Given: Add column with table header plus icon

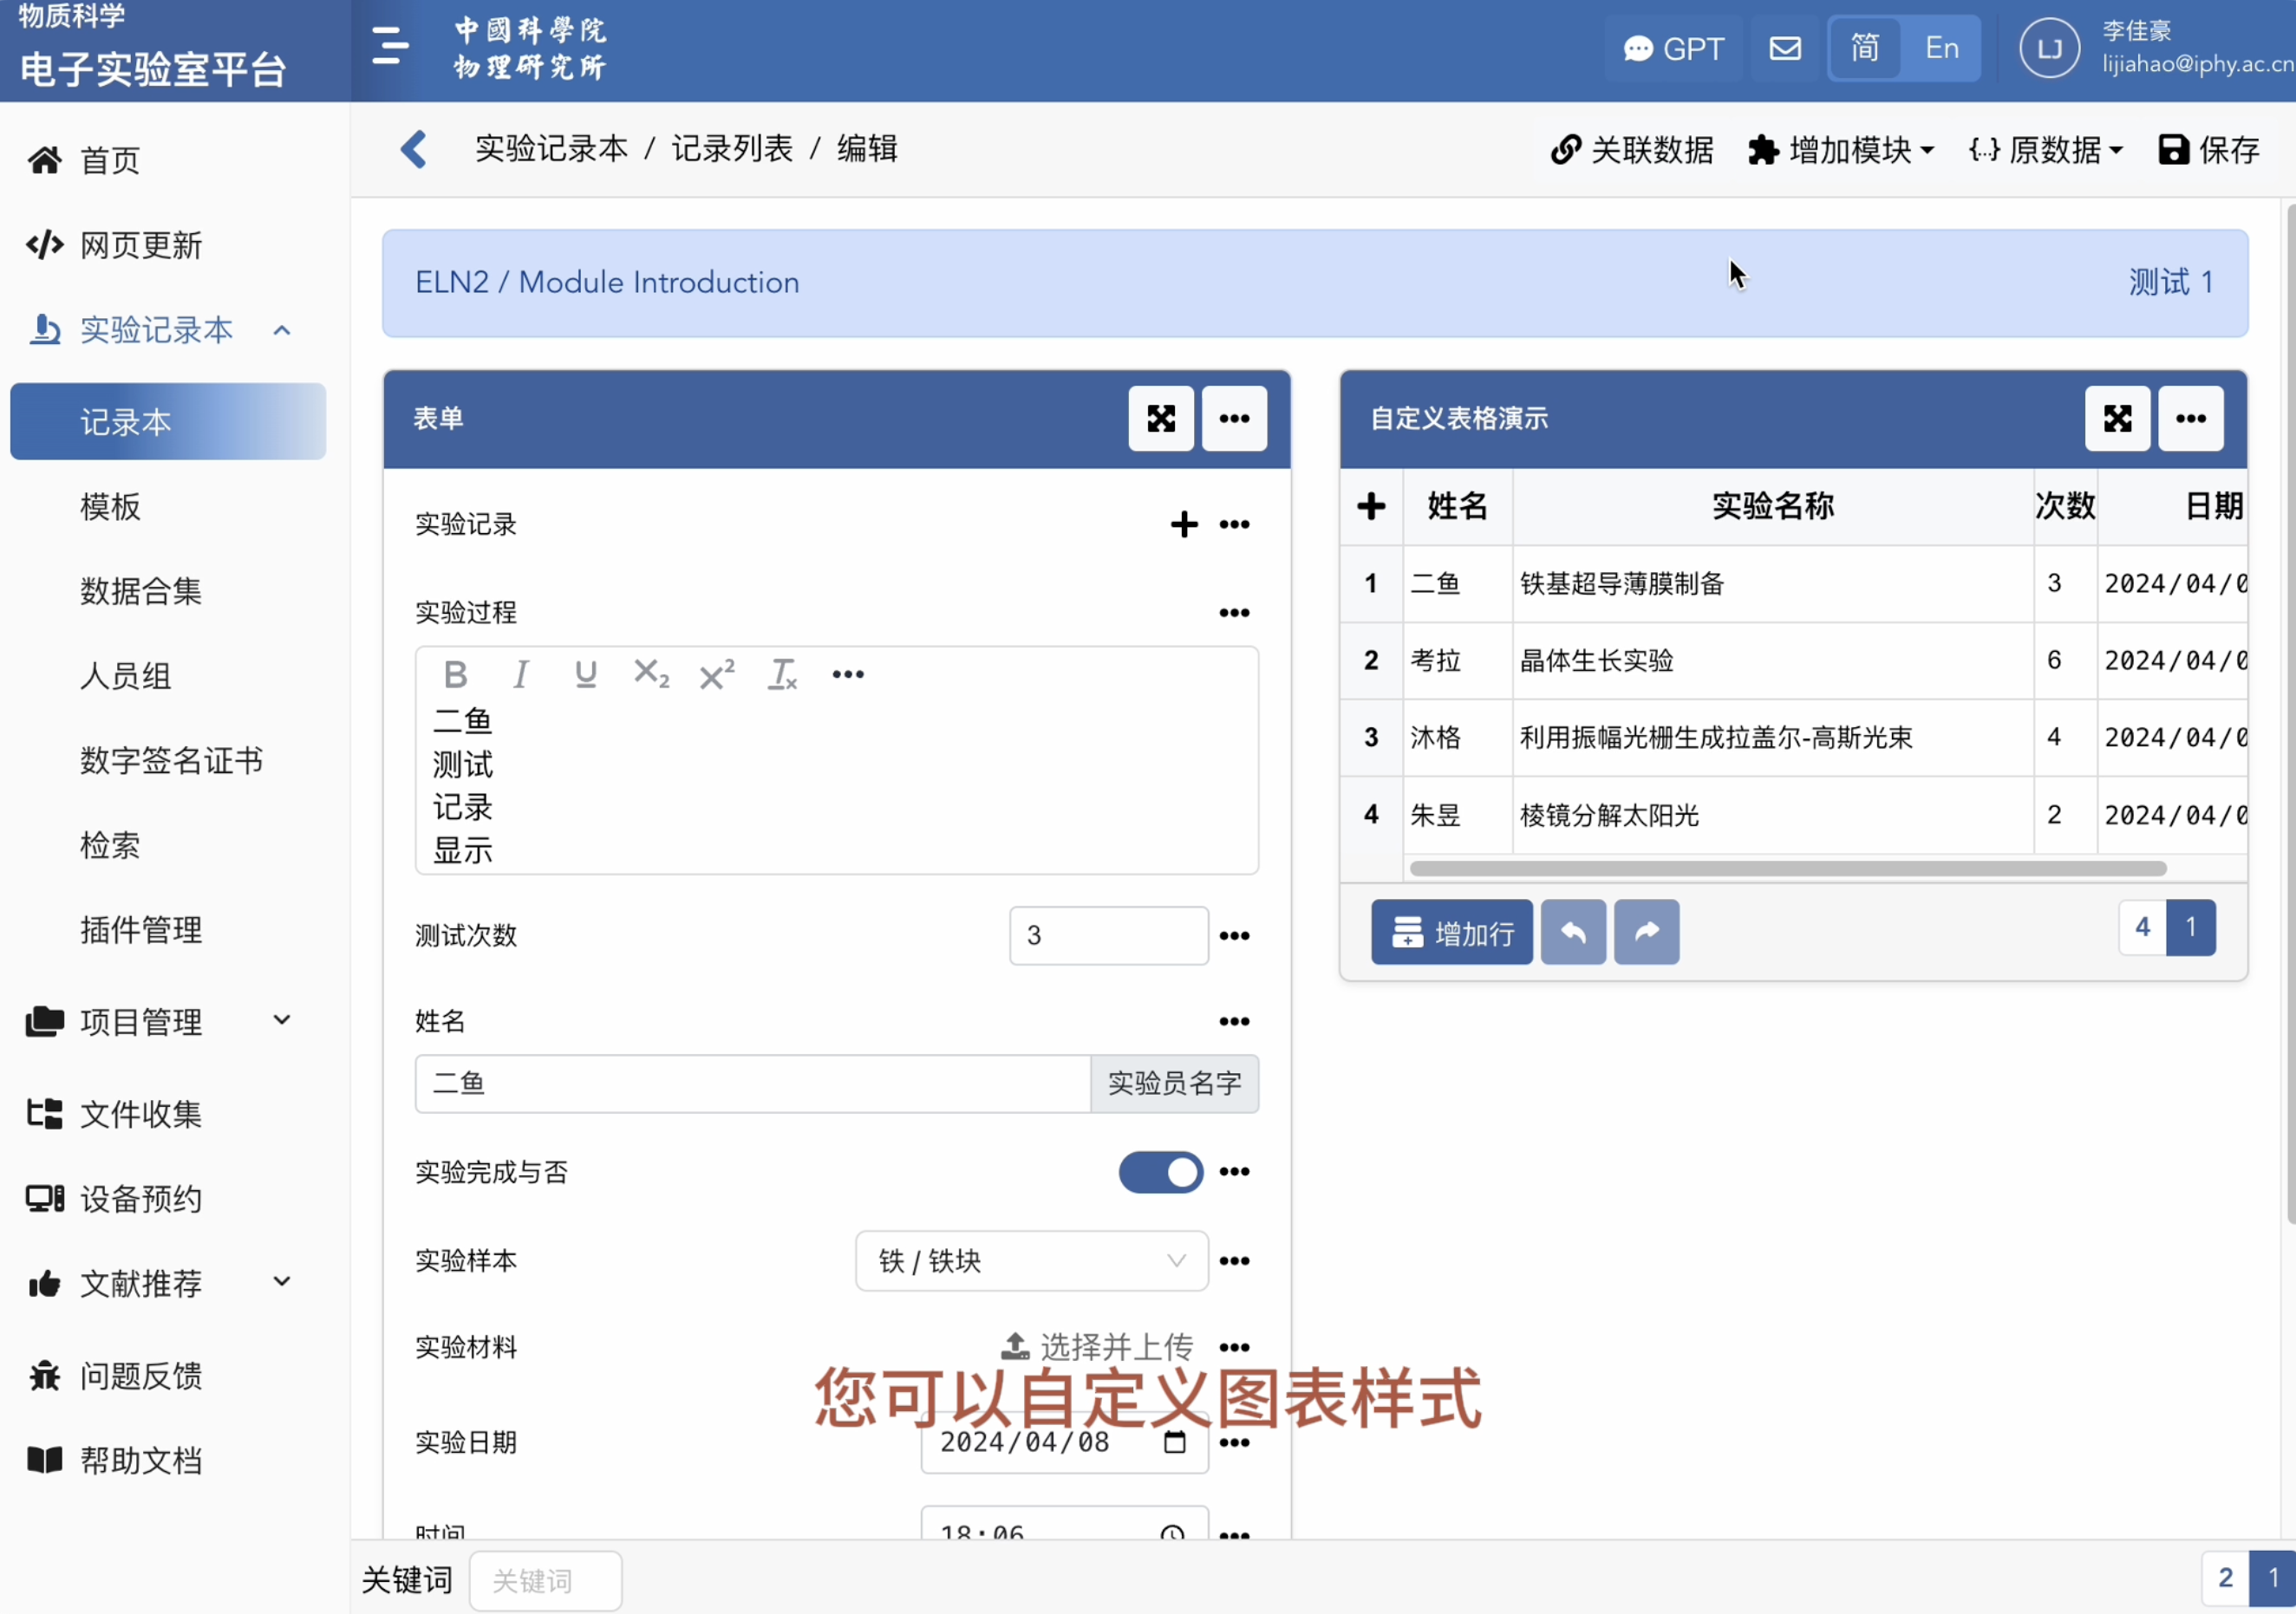Looking at the screenshot, I should 1371,506.
